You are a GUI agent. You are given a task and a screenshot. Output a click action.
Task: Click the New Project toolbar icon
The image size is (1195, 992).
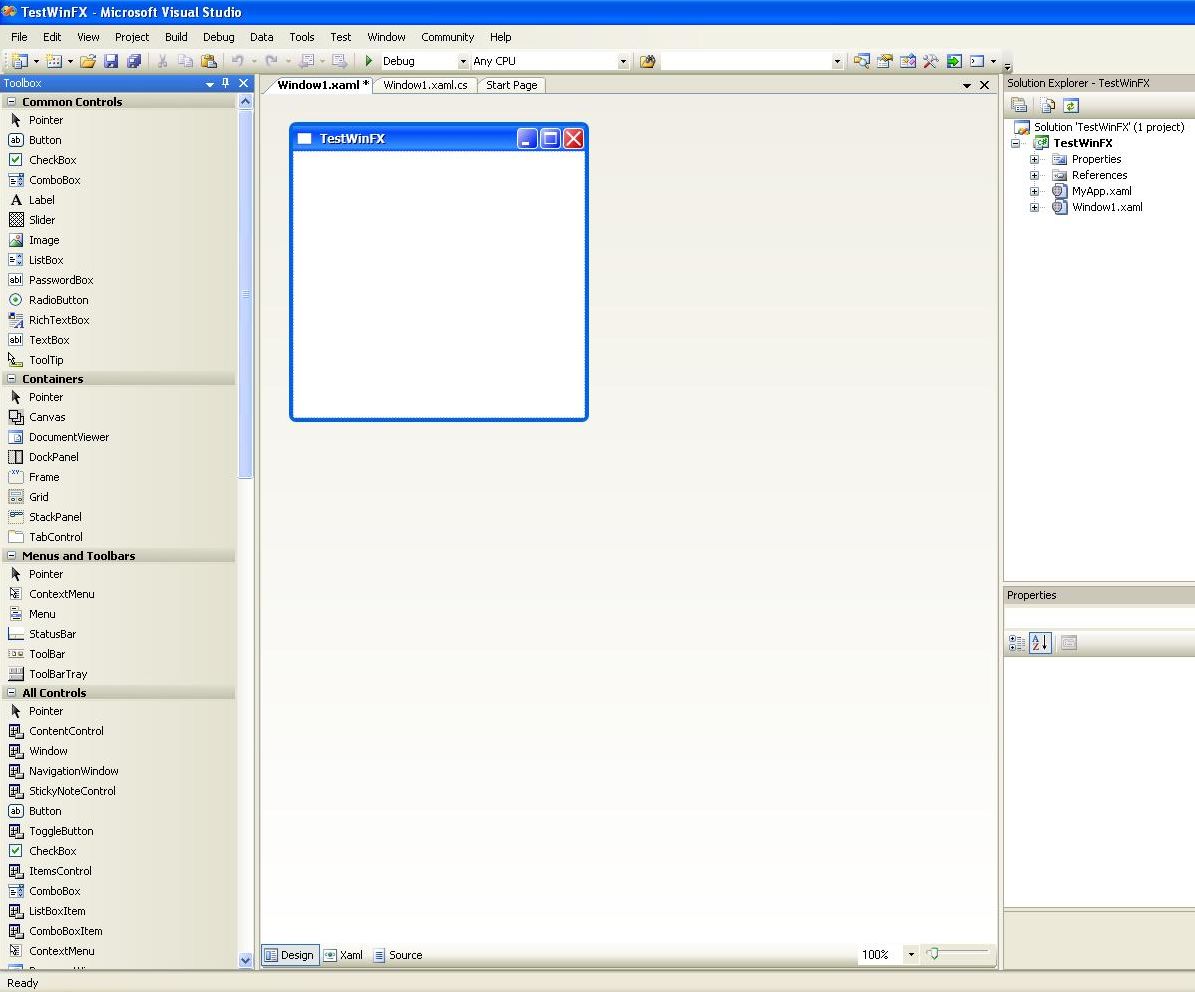click(x=20, y=61)
